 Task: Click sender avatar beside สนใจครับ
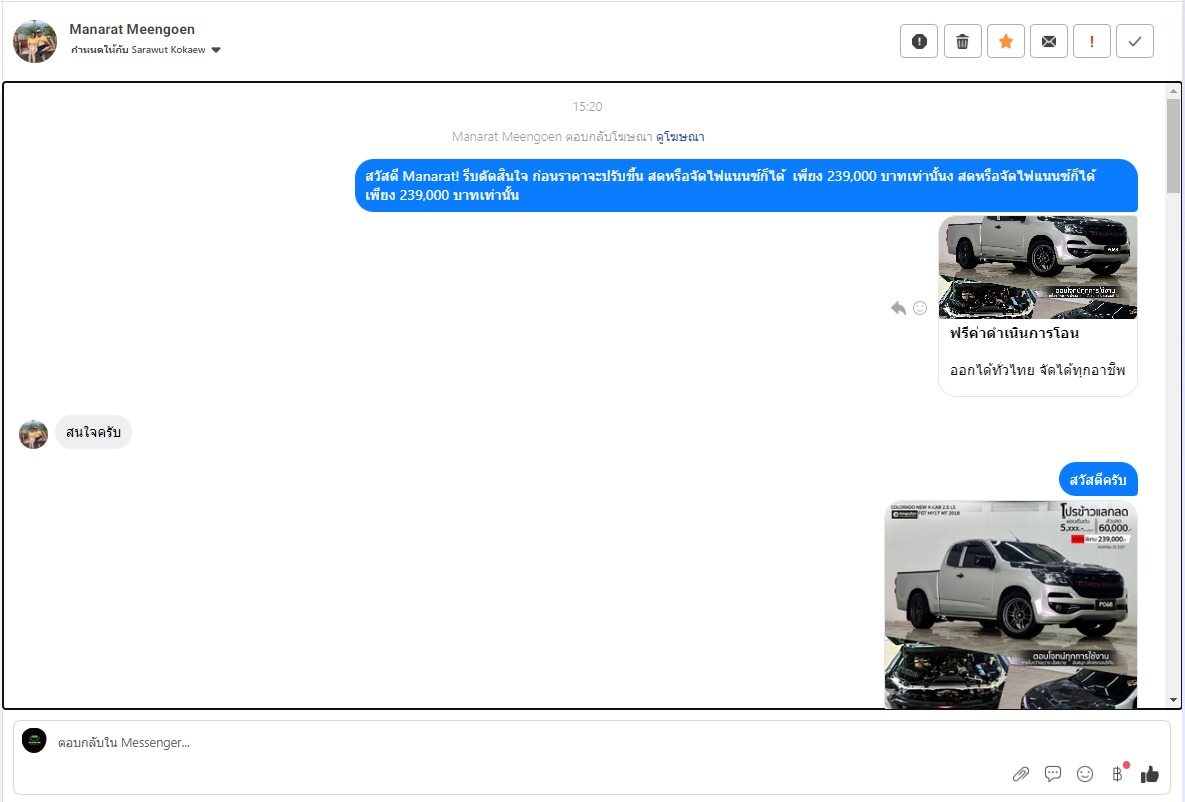[x=33, y=435]
